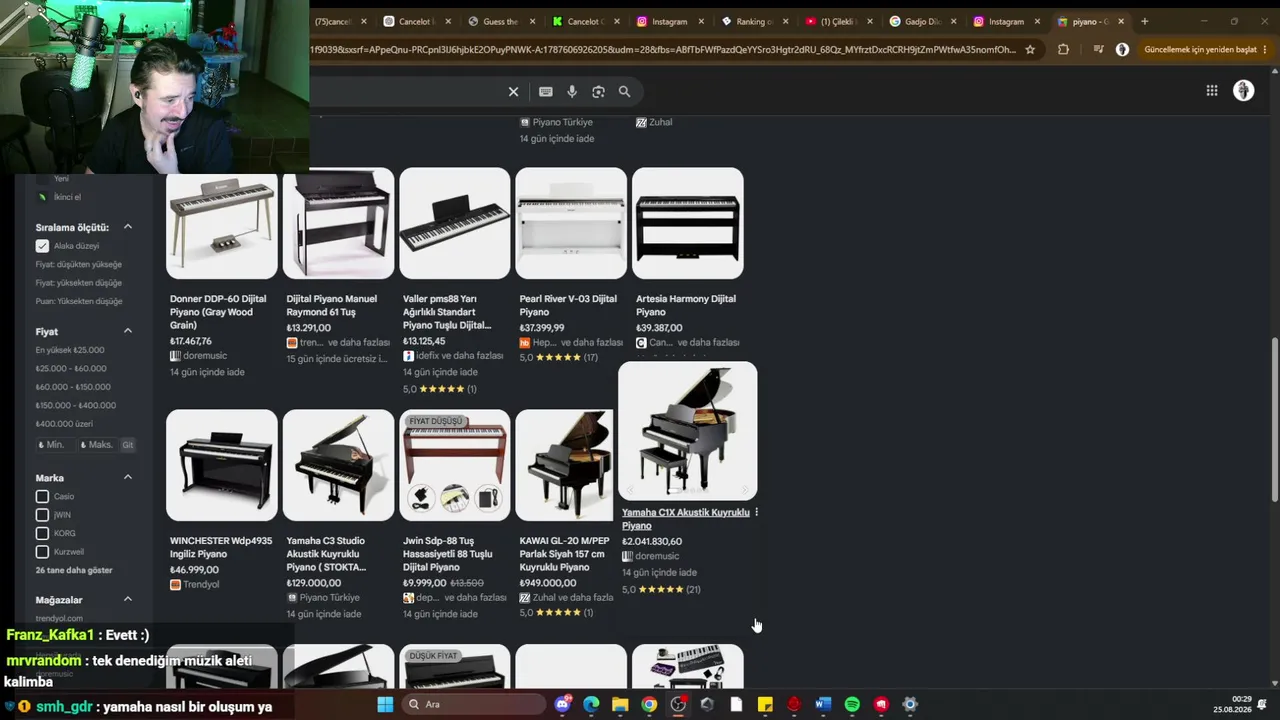Open the Chrome profile icon in toolbar
Image resolution: width=1280 pixels, height=720 pixels.
[x=1122, y=49]
